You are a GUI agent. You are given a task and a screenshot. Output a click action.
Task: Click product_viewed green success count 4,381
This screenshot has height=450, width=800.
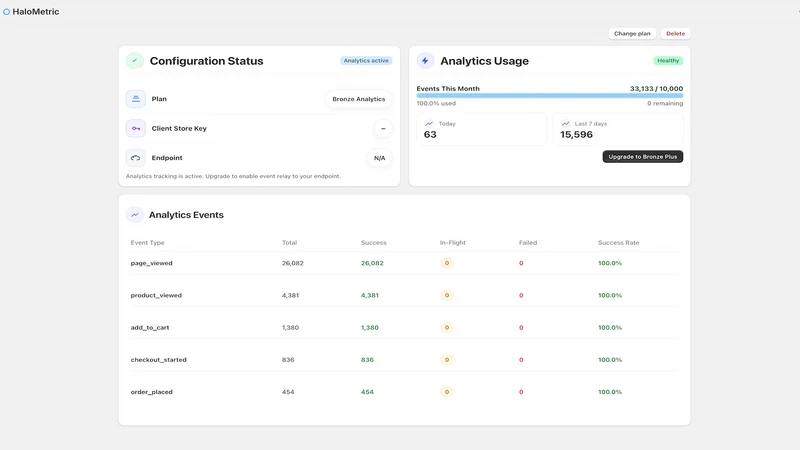[x=370, y=295]
